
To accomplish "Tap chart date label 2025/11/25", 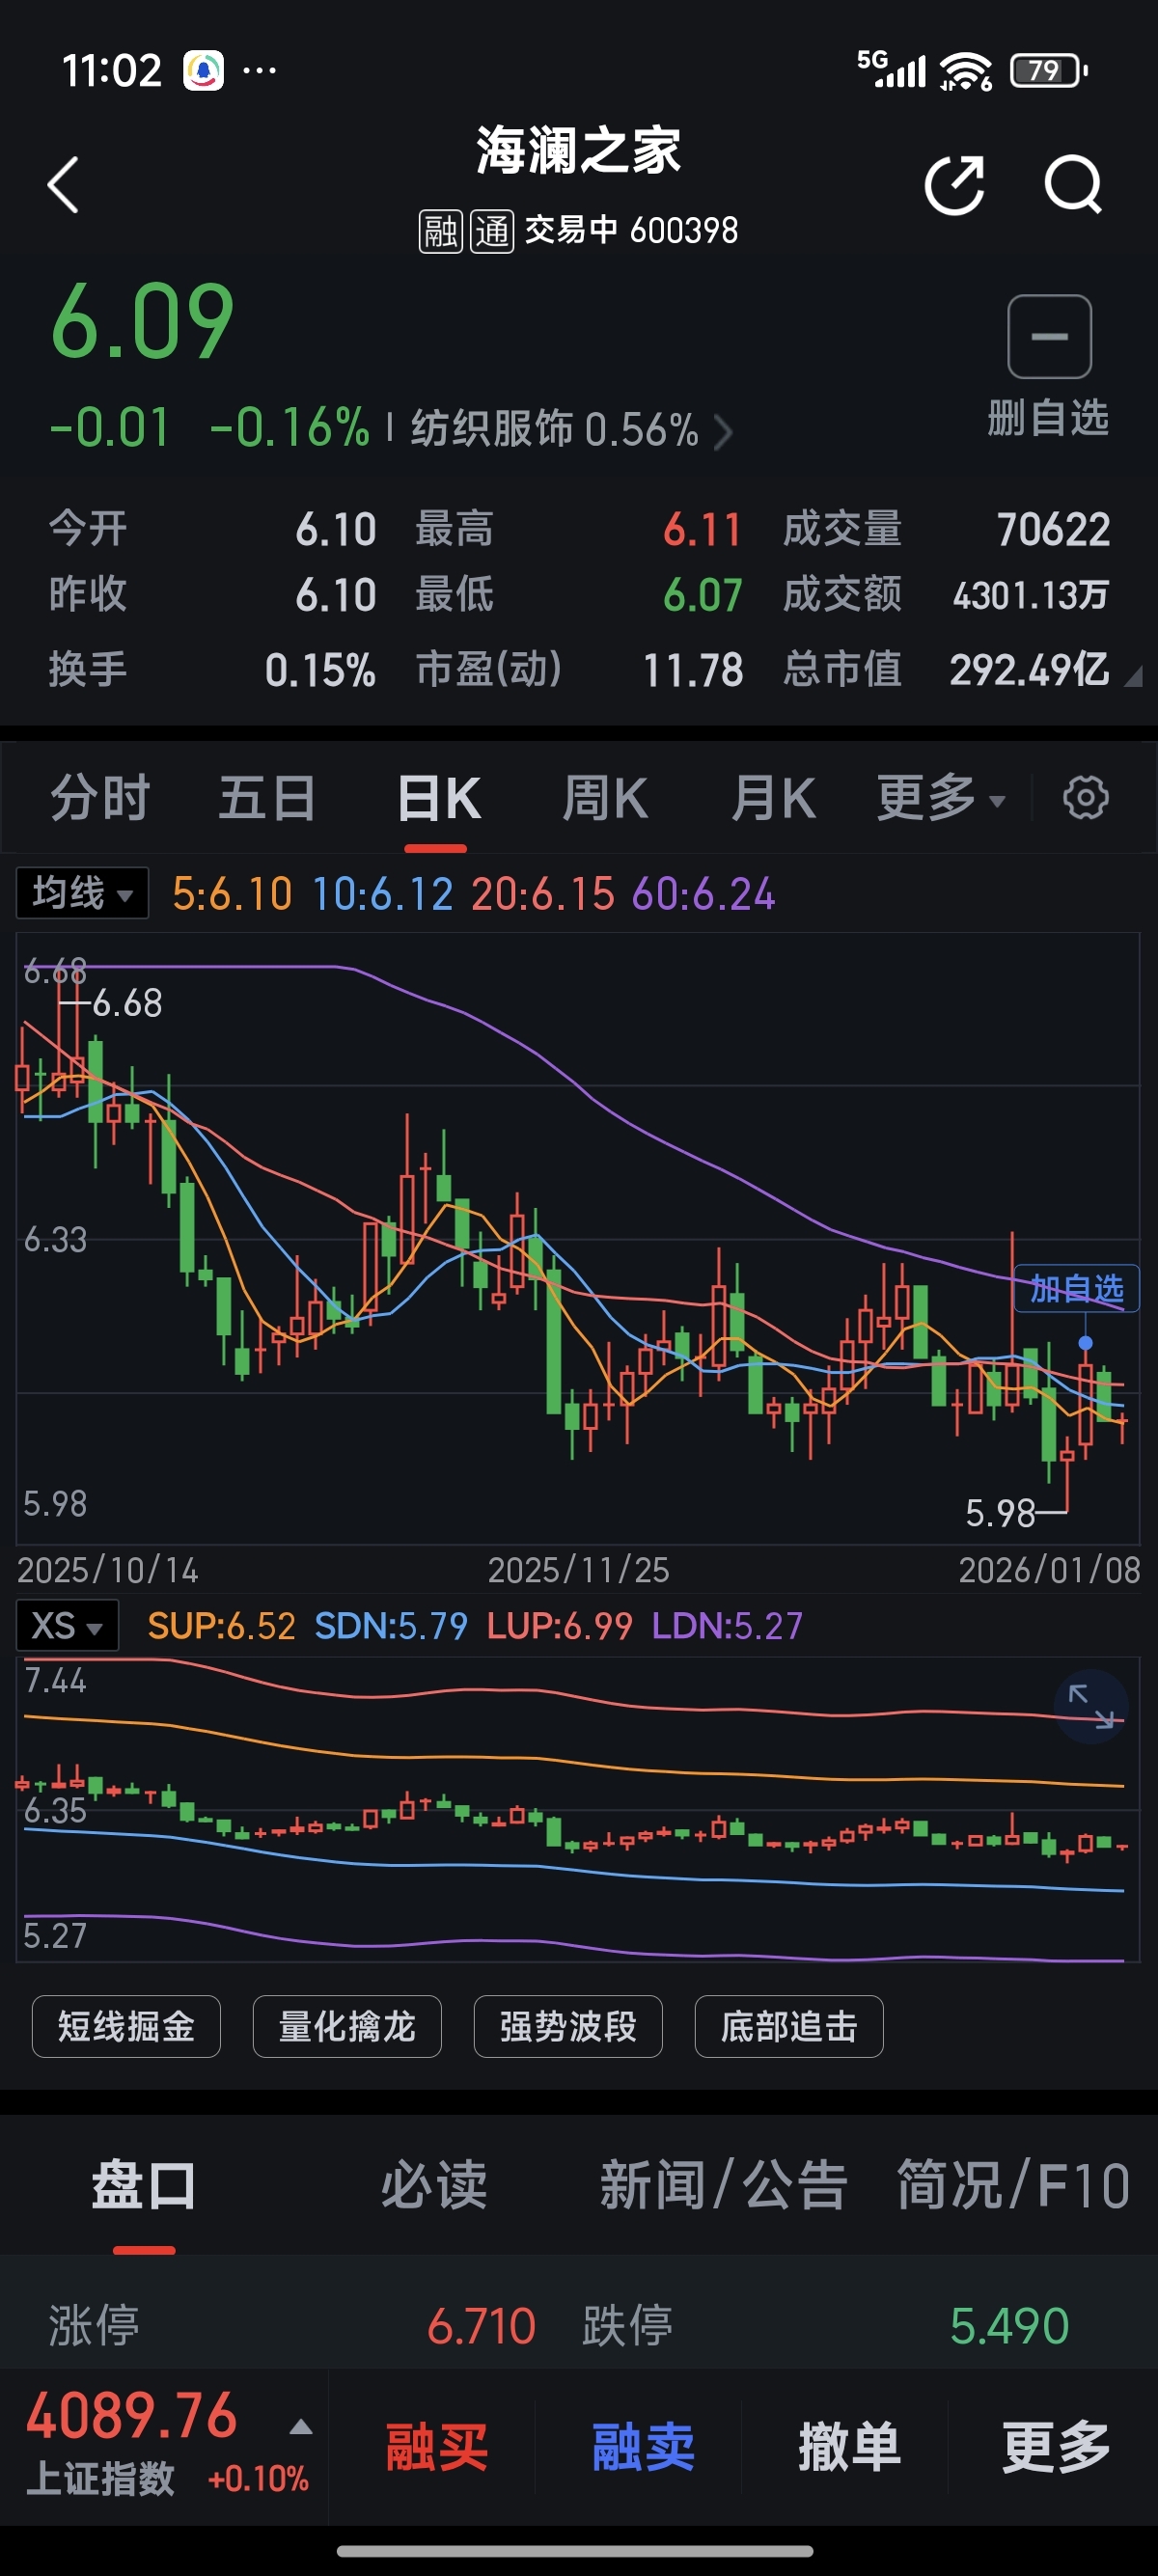I will [578, 1570].
